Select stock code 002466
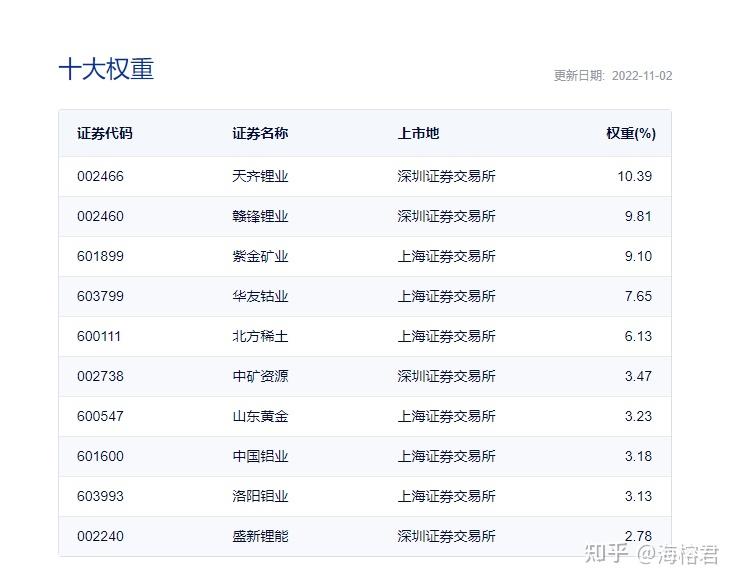Viewport: 738px width, 584px height. [x=100, y=176]
